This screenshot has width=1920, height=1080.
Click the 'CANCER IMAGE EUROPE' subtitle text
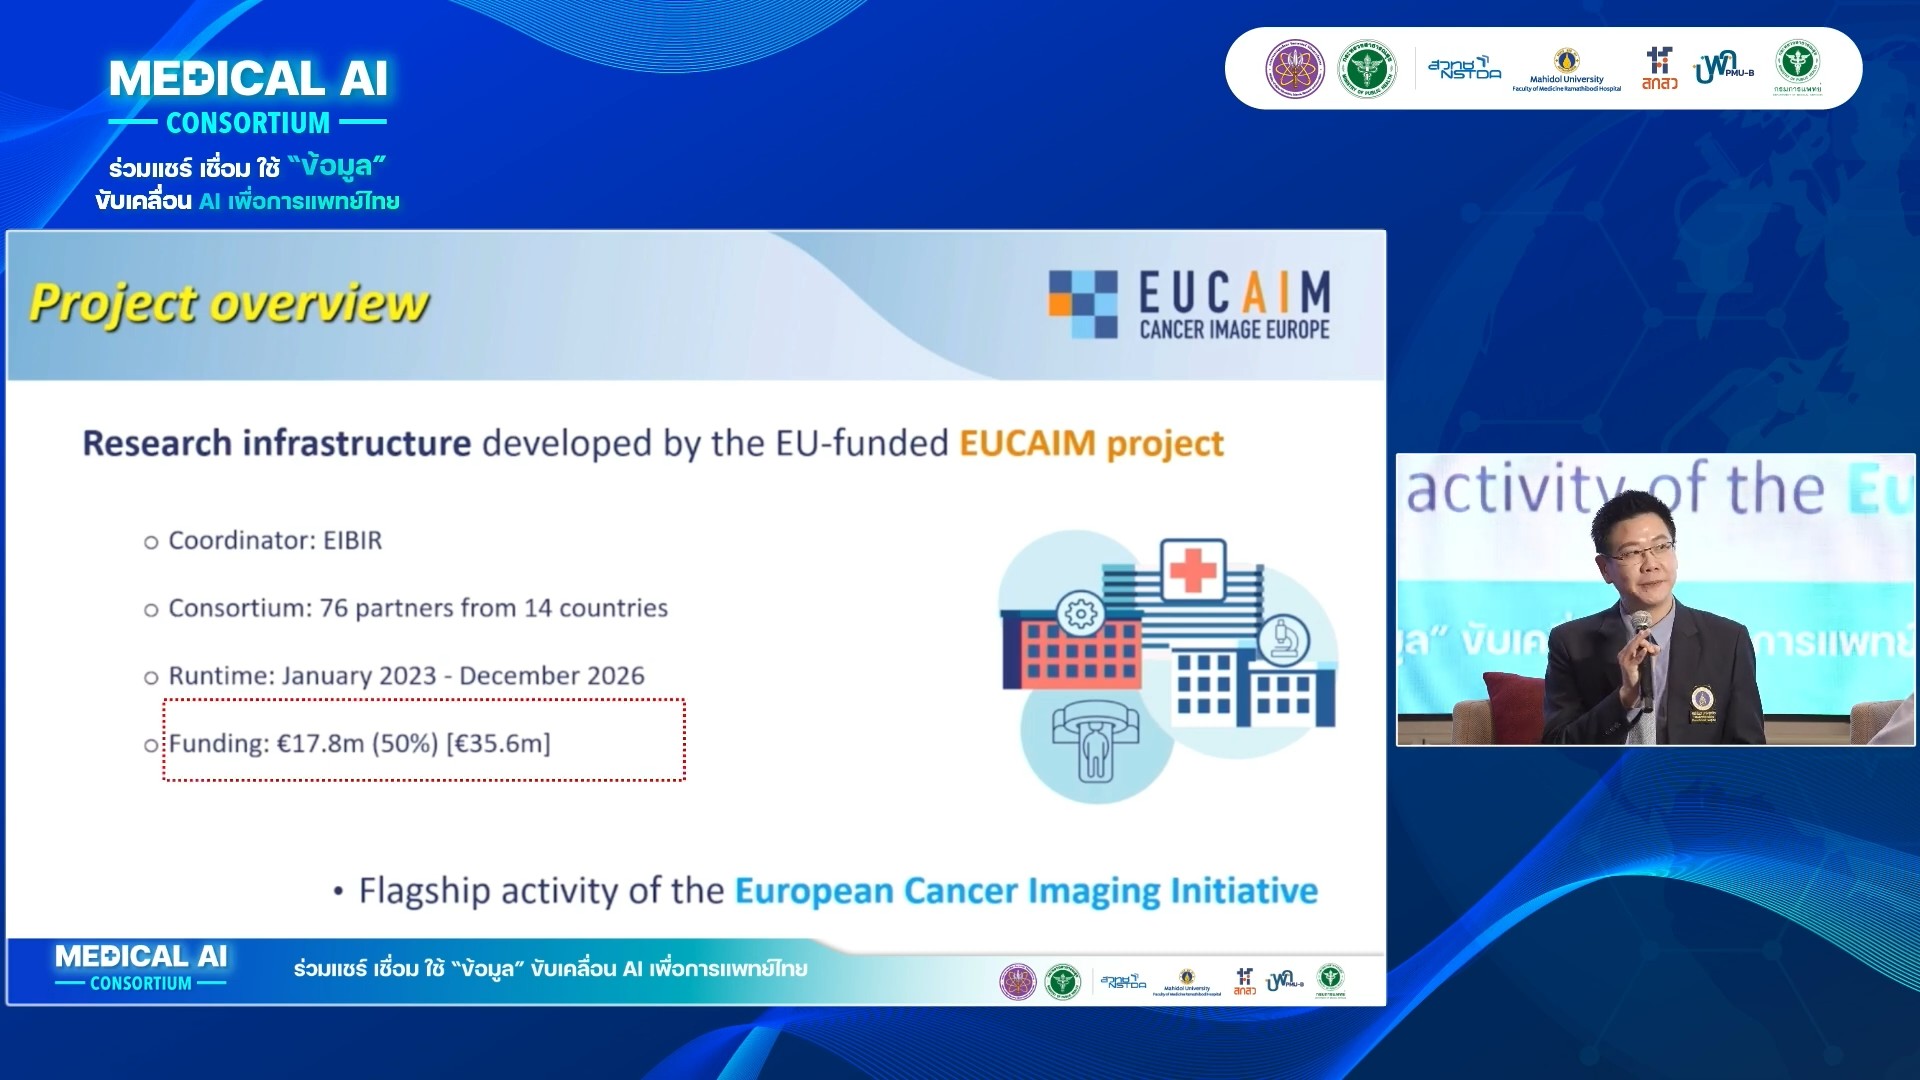pos(1235,329)
